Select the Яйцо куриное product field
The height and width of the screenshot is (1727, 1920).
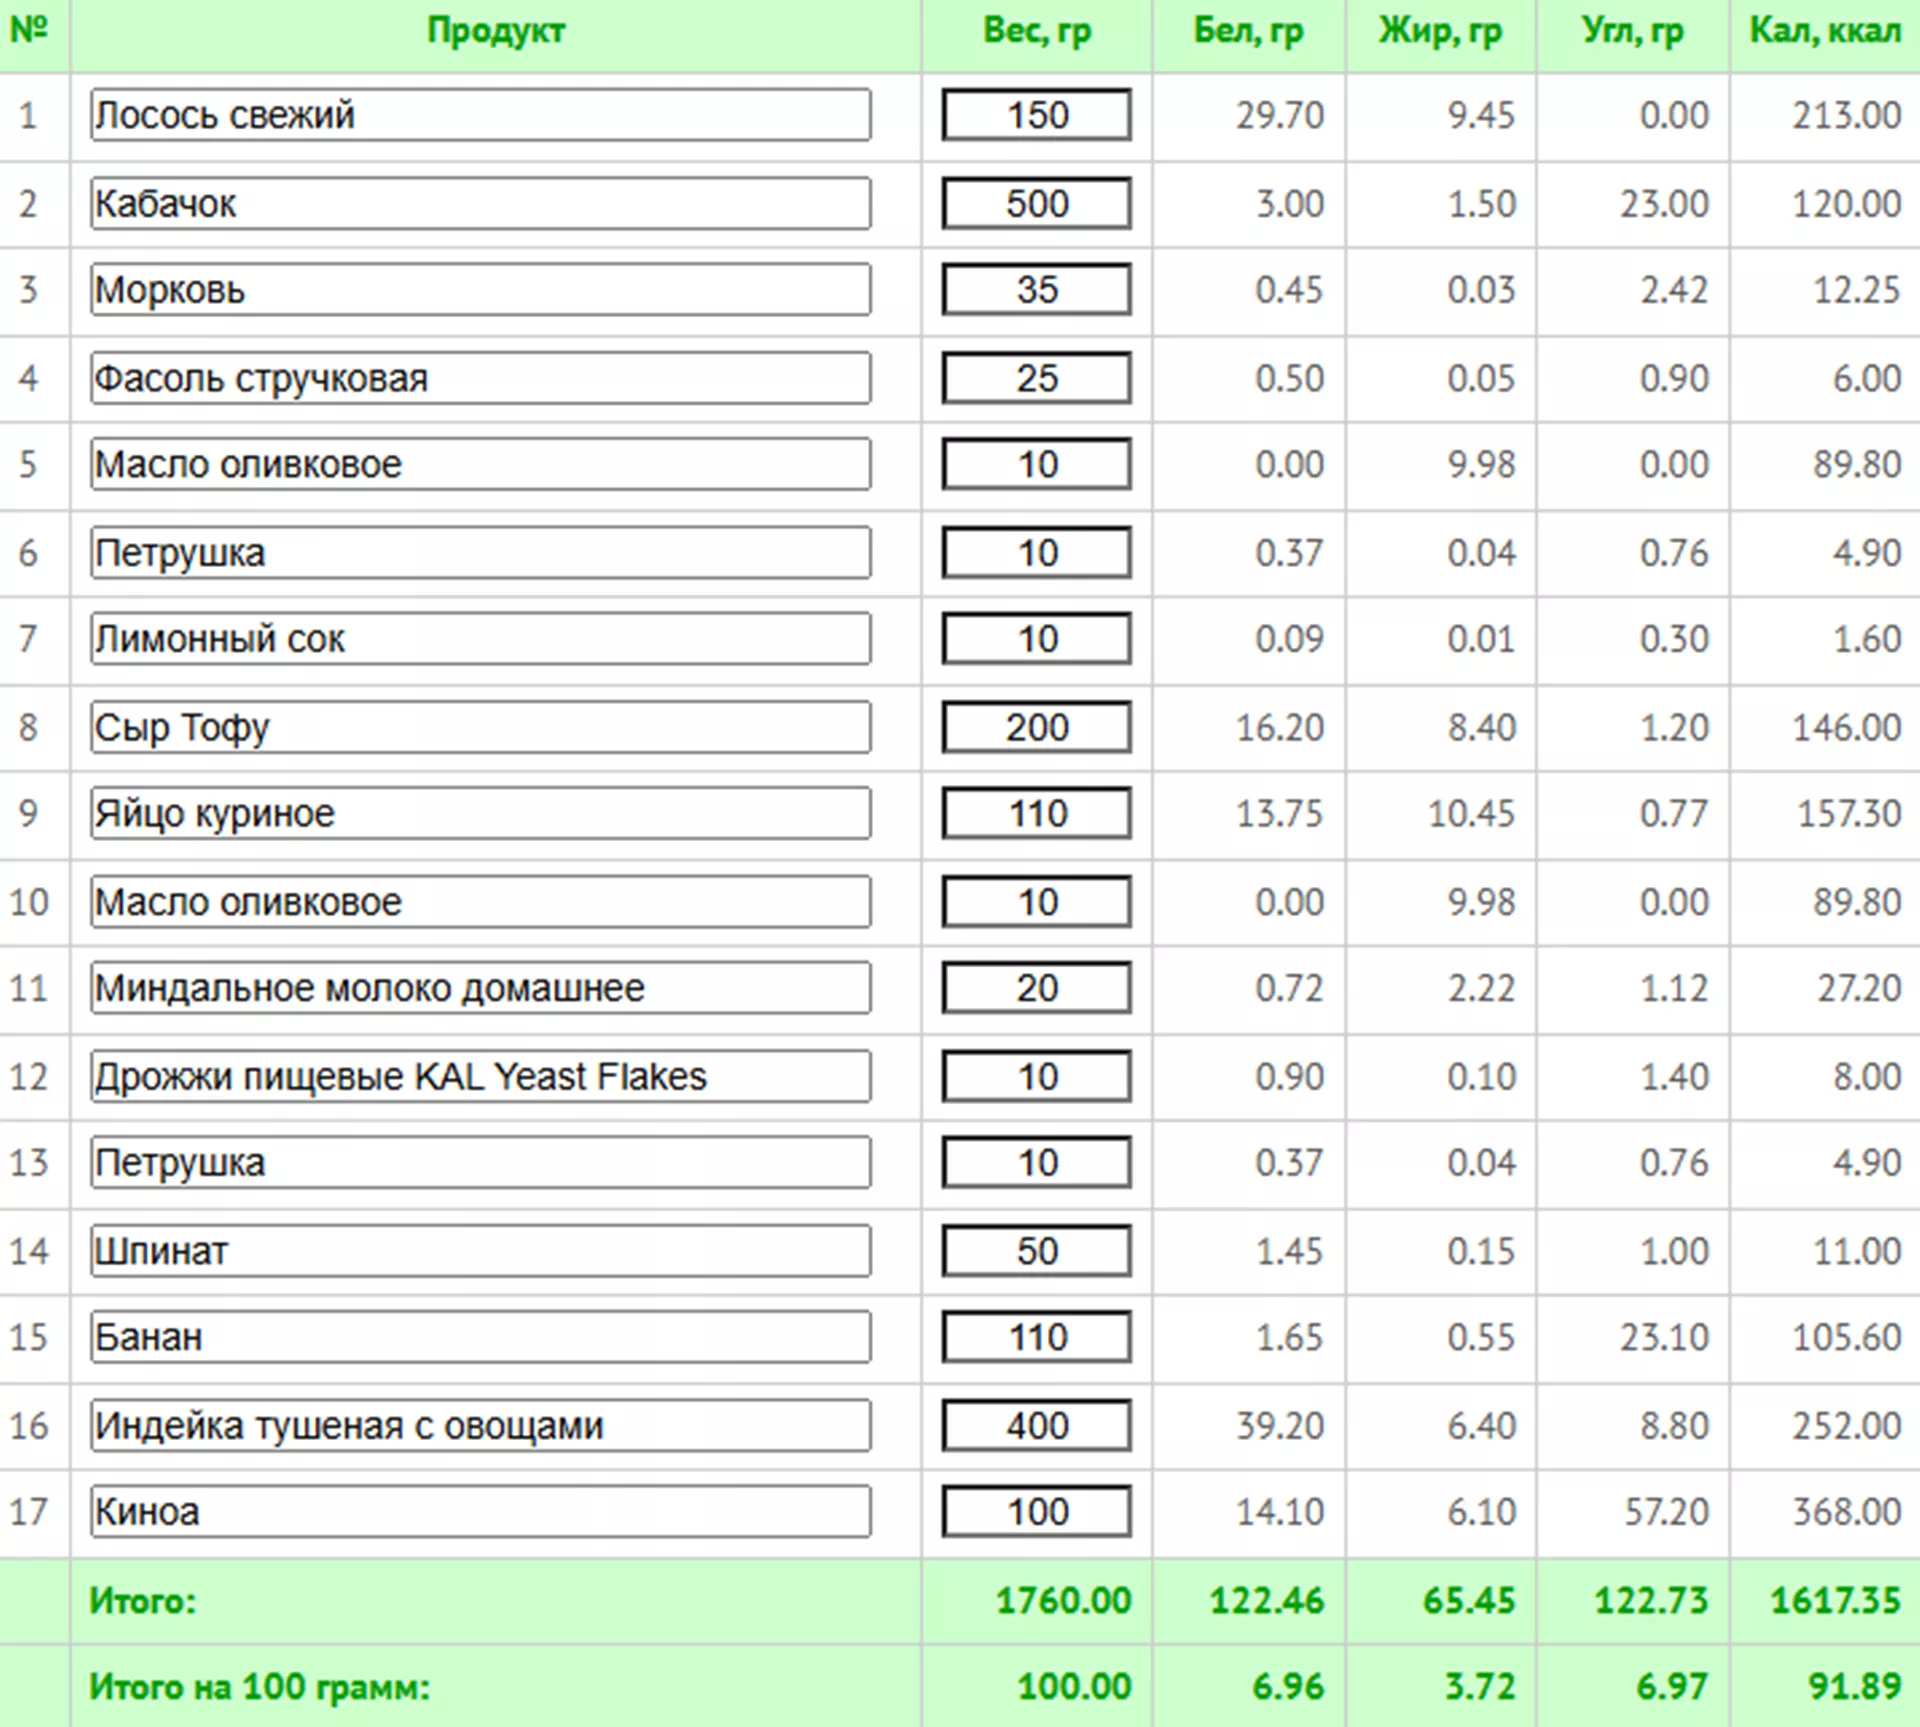pos(480,814)
